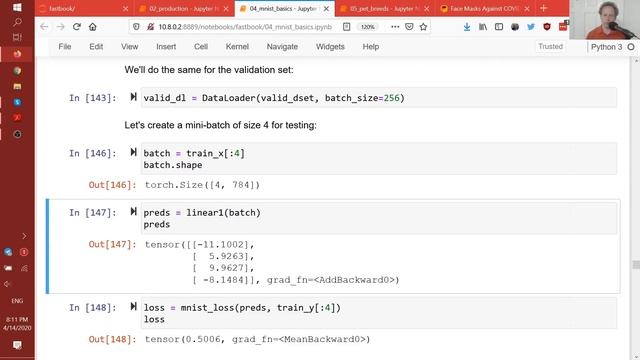Open the ENG language indicator

17,301
